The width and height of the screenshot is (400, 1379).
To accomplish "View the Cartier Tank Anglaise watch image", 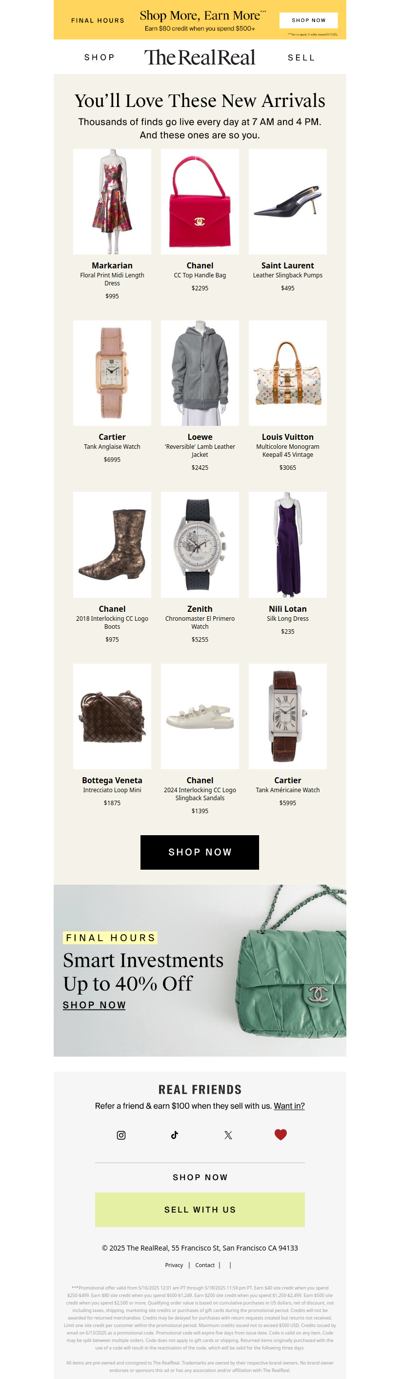I will [112, 373].
